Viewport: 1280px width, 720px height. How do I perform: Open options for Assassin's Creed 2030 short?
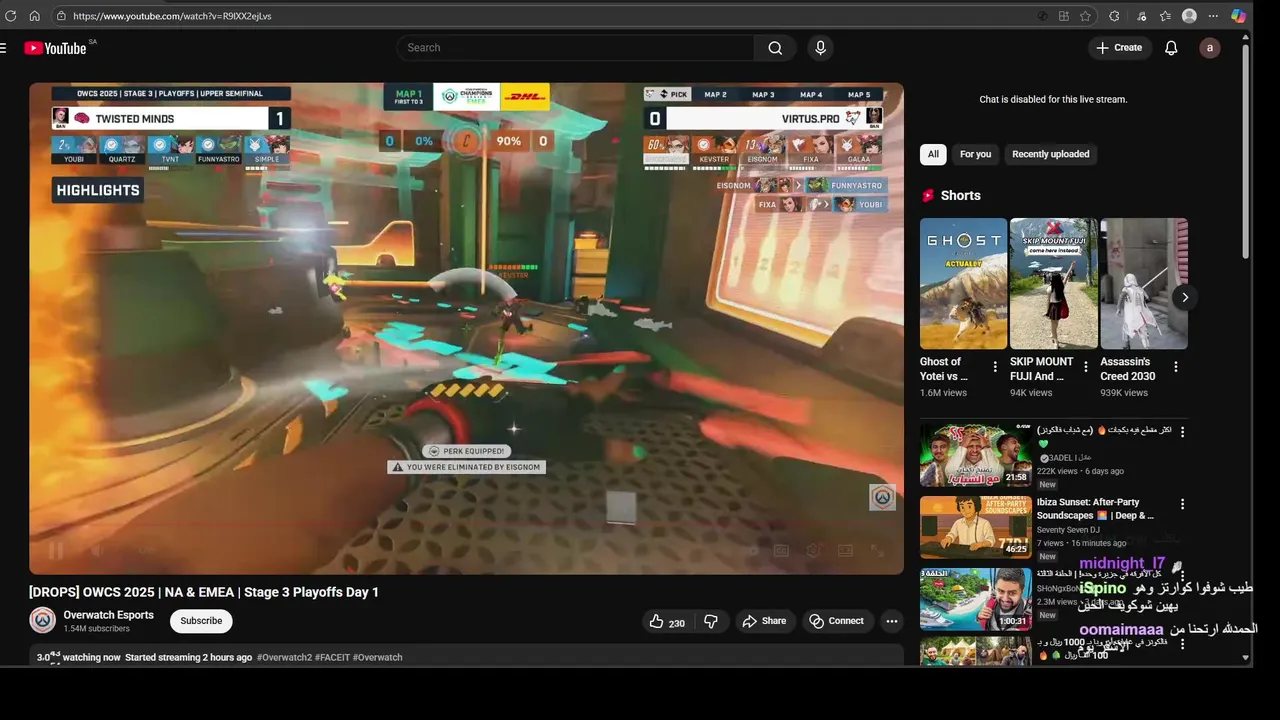click(1175, 367)
